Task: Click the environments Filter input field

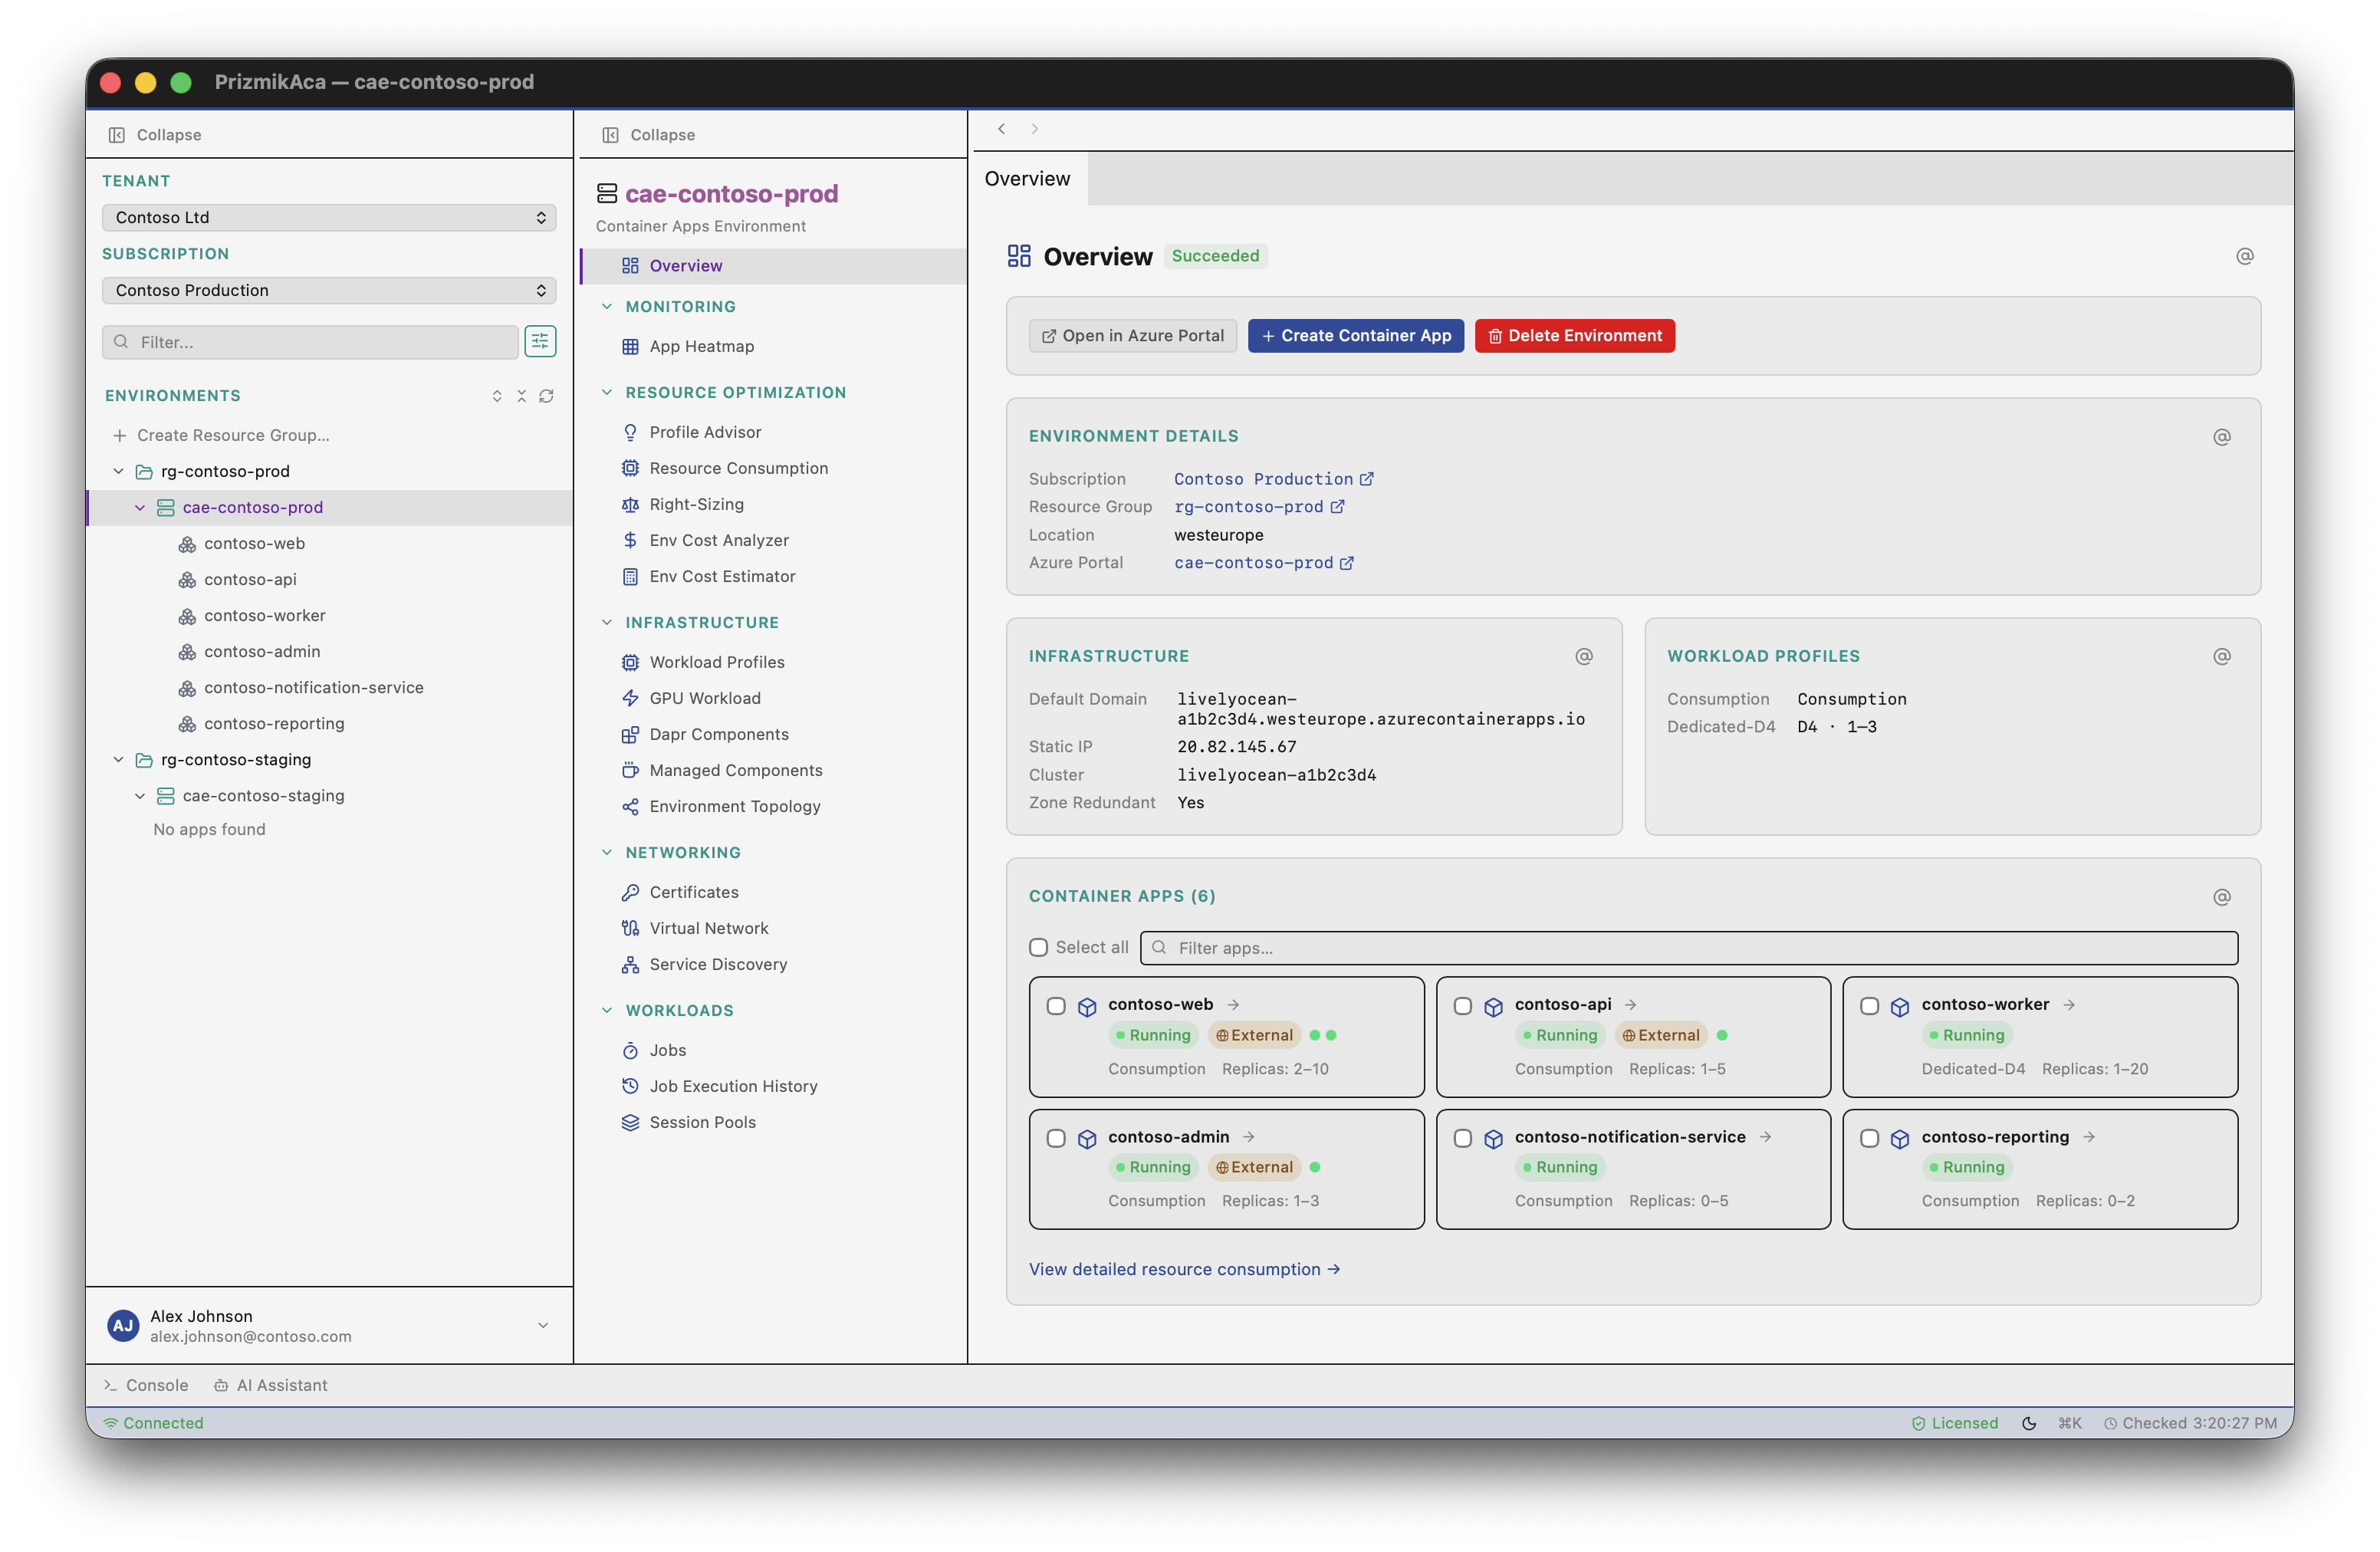Action: pyautogui.click(x=310, y=342)
